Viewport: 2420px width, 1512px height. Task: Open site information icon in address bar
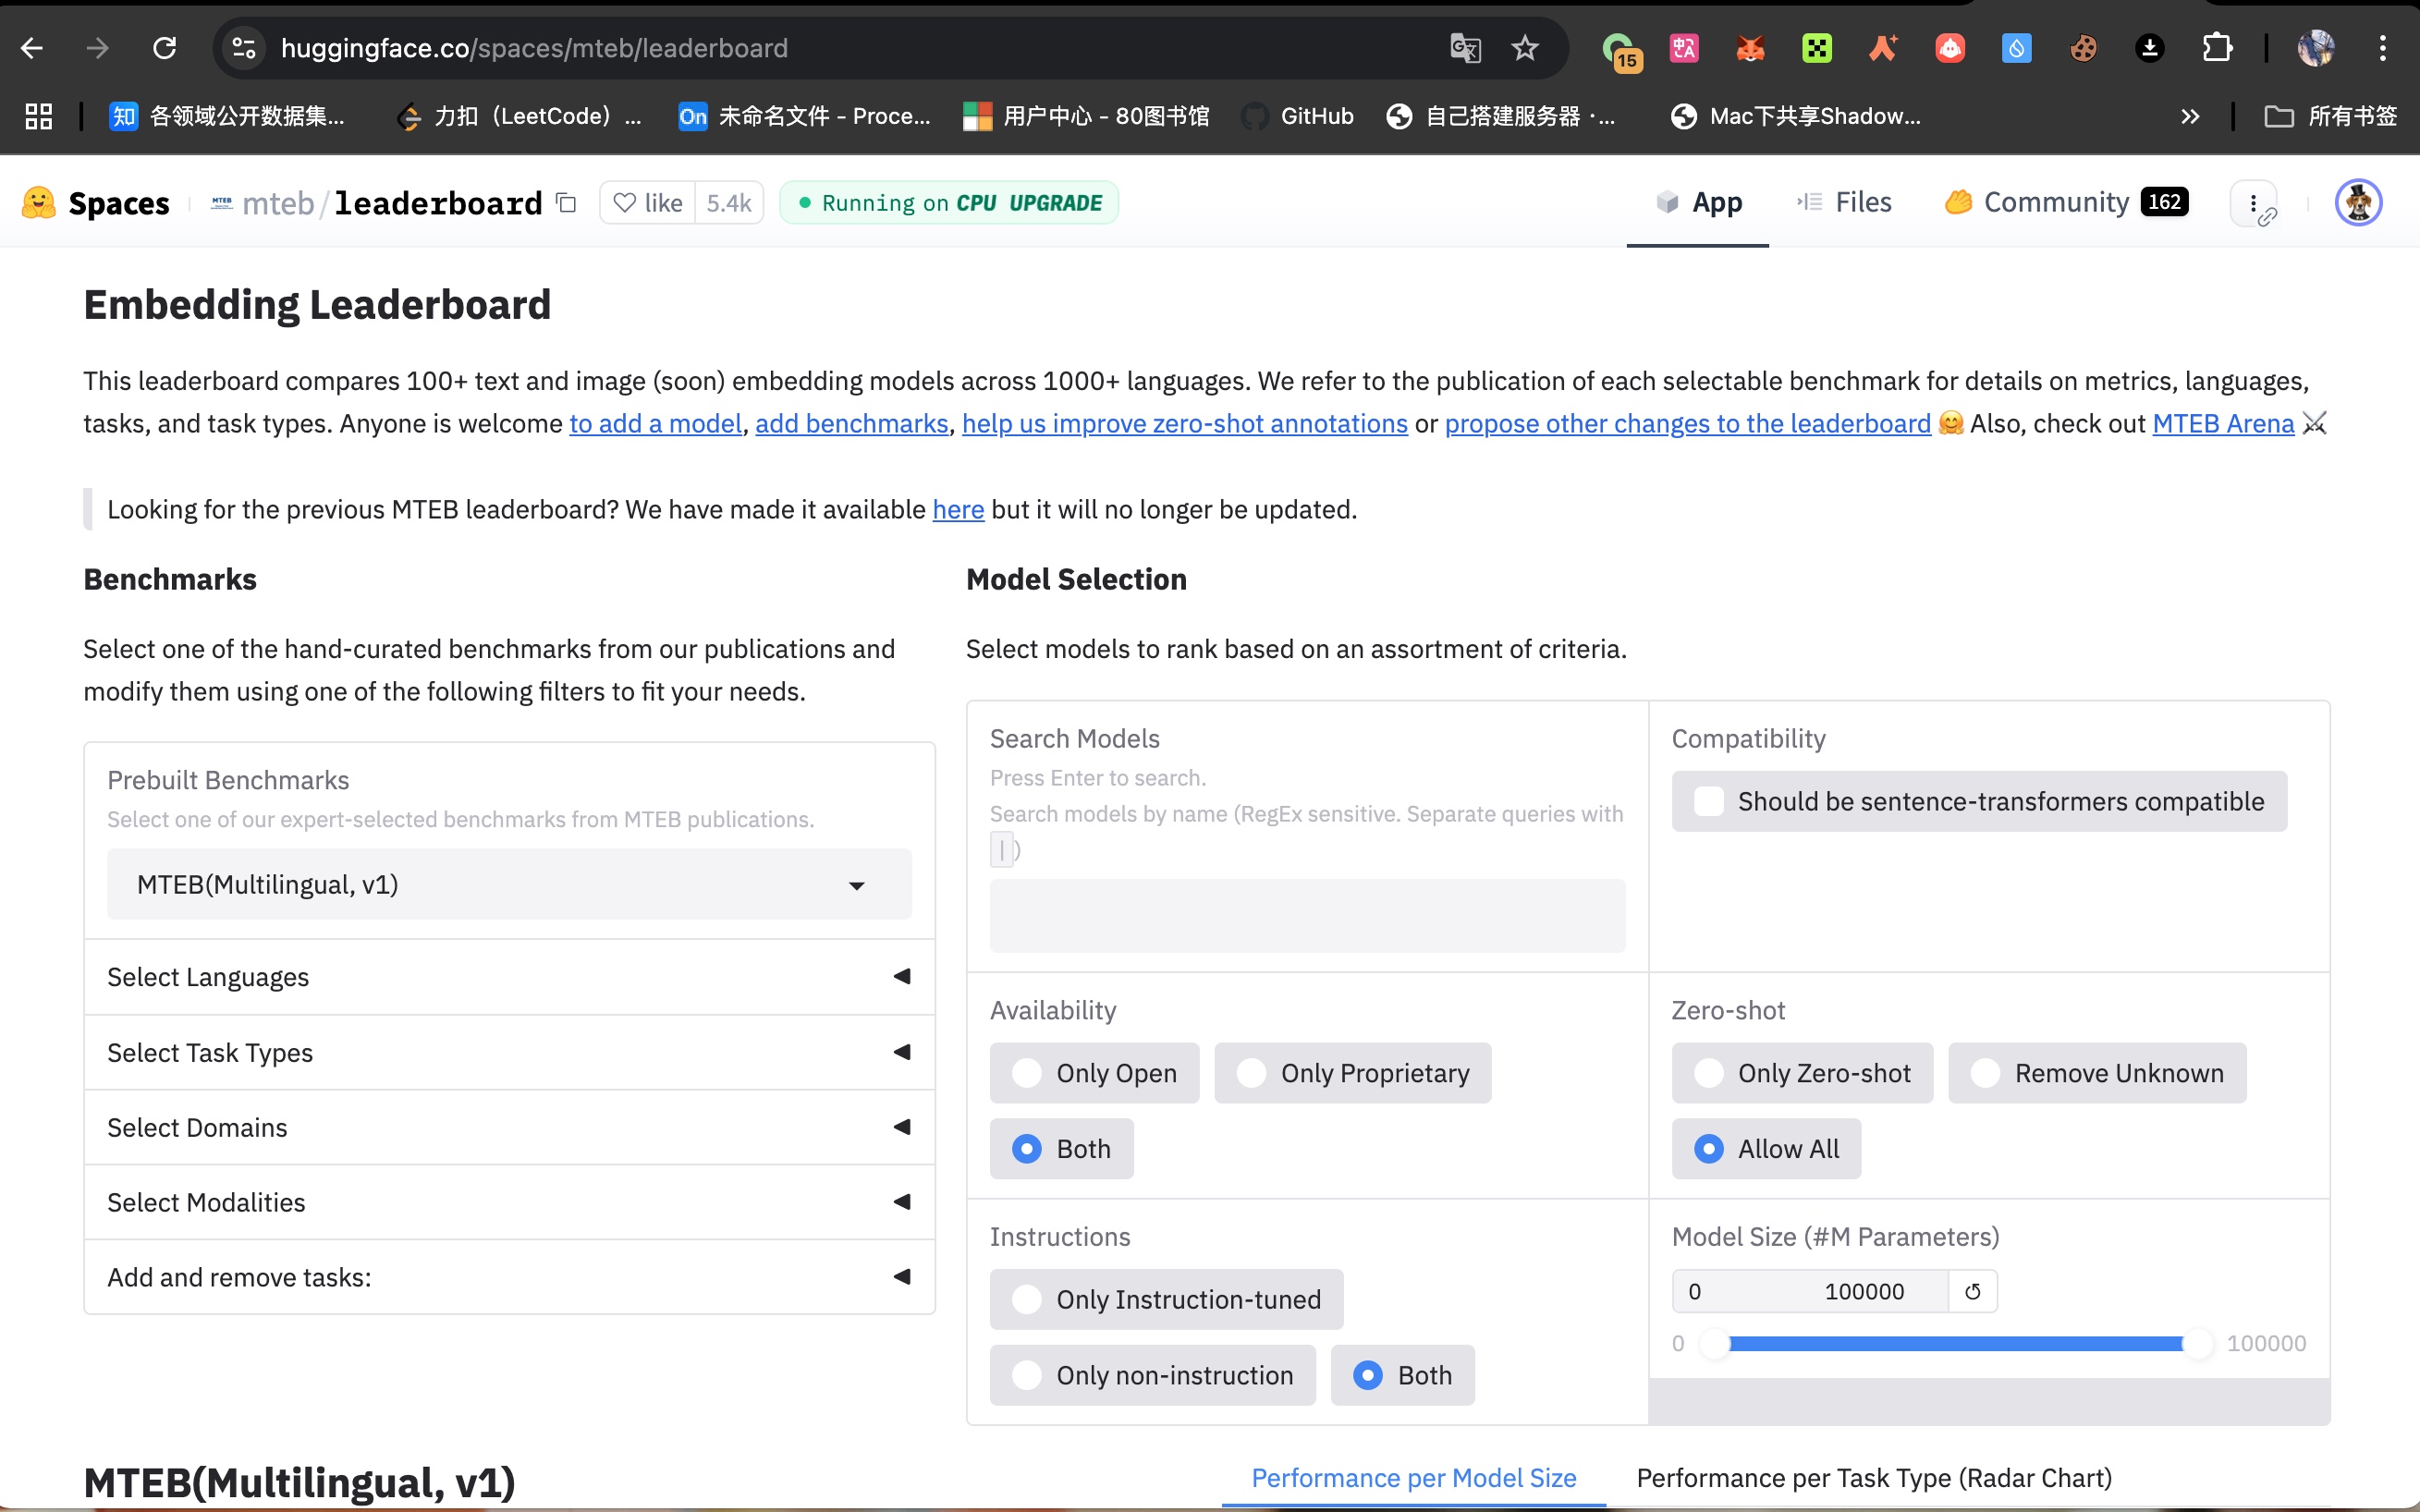point(244,48)
